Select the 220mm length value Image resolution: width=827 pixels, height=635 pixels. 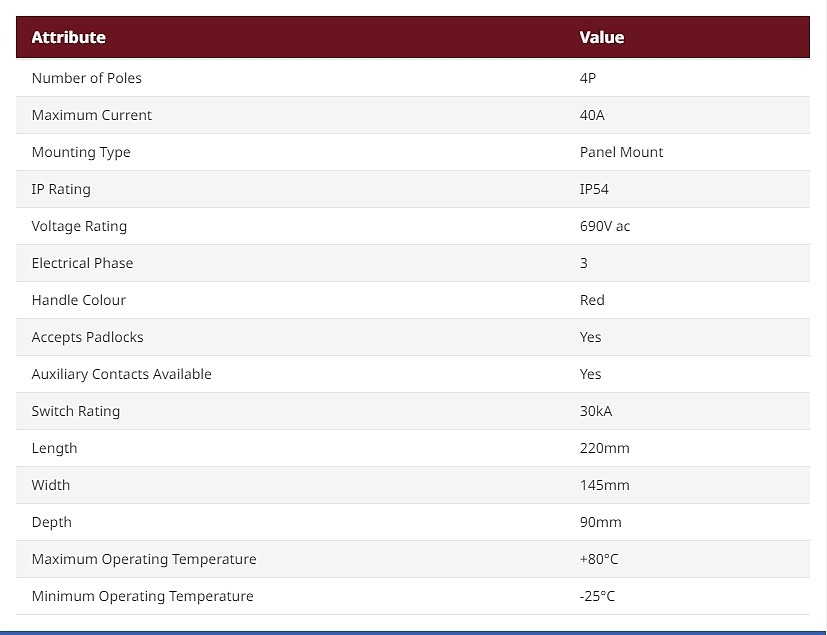(x=604, y=448)
